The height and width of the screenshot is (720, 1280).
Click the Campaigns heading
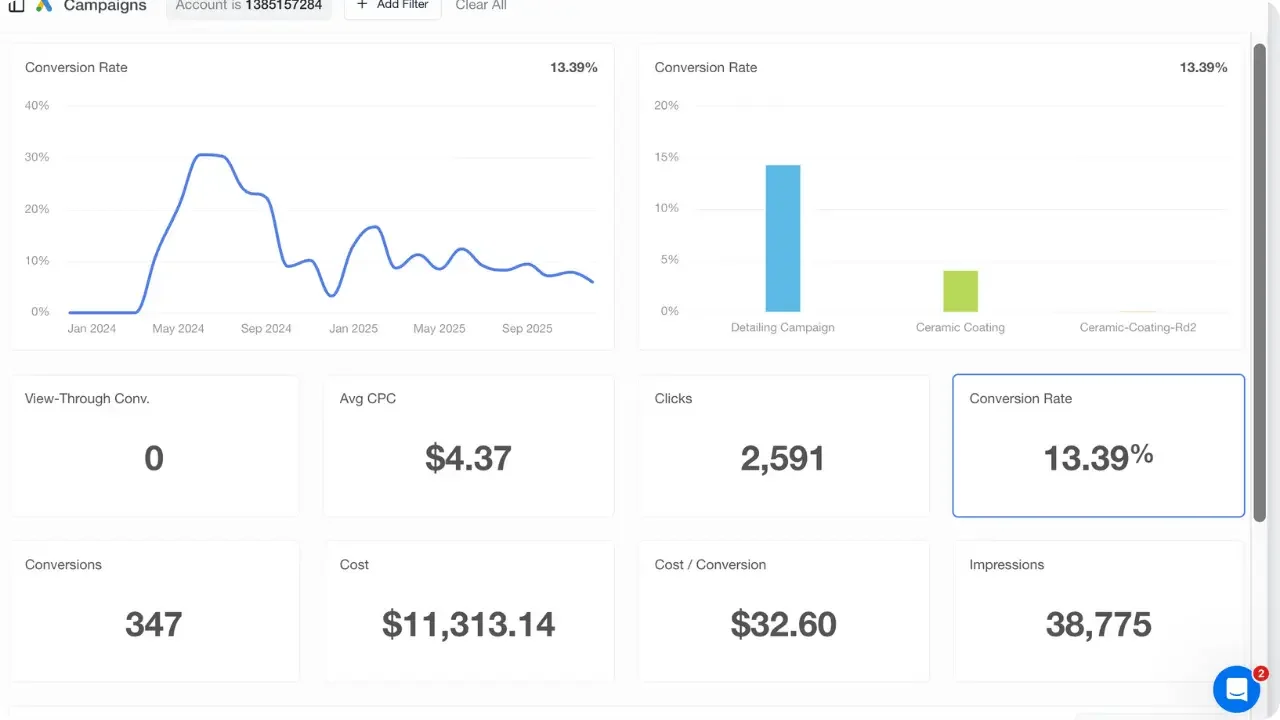click(104, 6)
